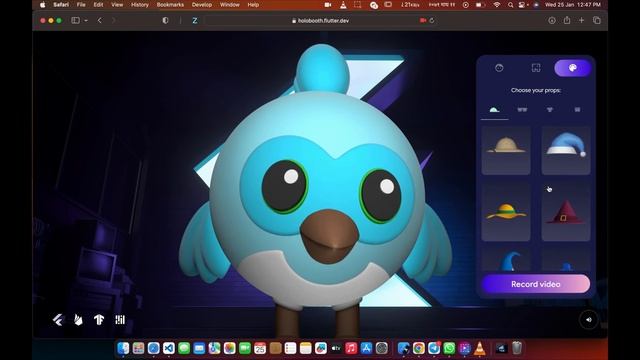Show the tab overview
This screenshot has width=640, height=360.
pos(597,20)
